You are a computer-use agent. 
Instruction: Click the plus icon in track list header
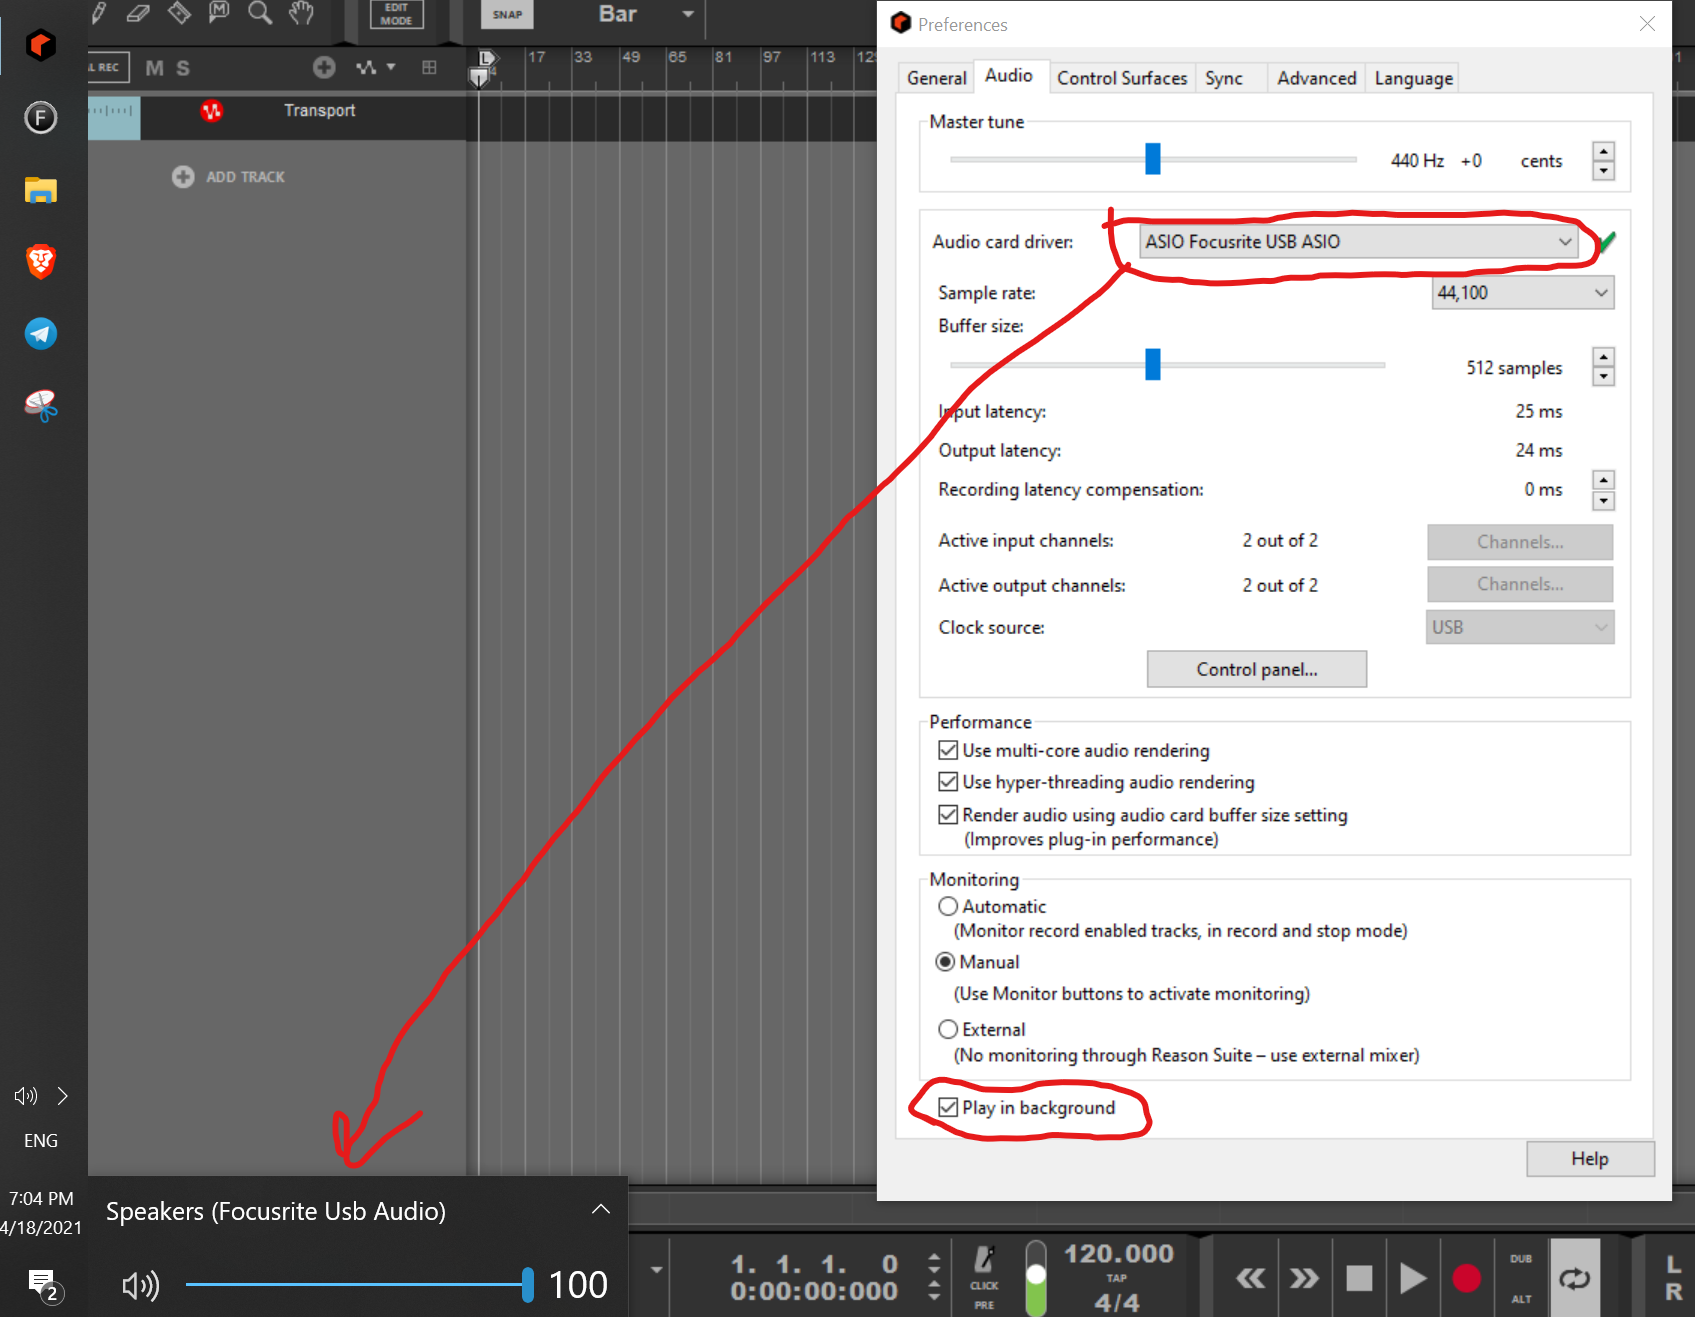(x=324, y=67)
